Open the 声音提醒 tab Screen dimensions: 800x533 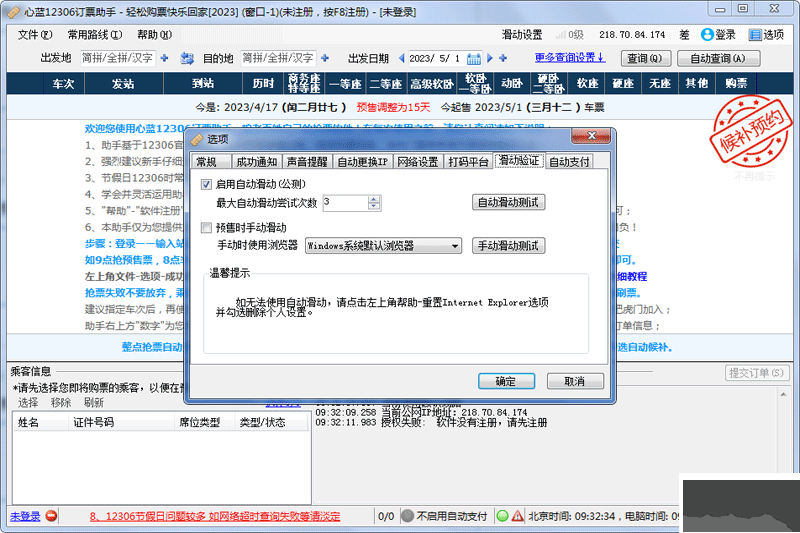tap(307, 162)
